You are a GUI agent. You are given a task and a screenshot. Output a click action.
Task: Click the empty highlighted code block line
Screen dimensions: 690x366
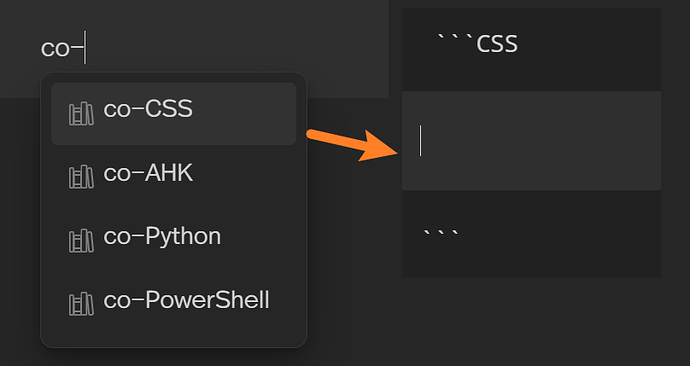(531, 140)
